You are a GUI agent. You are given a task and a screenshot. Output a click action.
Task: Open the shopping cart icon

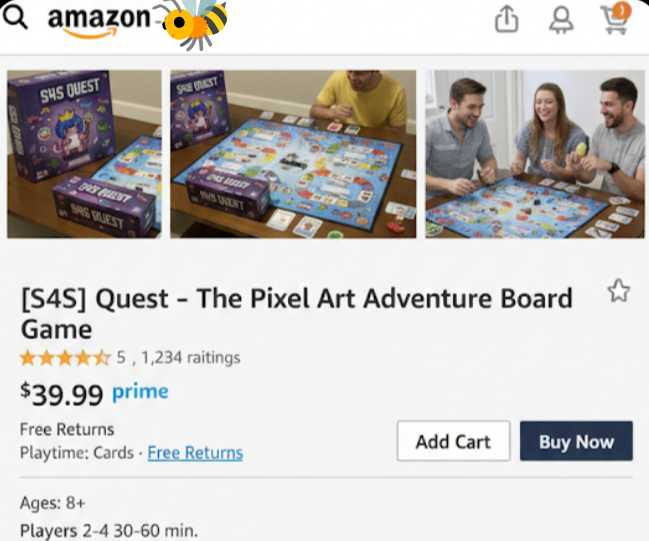coord(613,20)
